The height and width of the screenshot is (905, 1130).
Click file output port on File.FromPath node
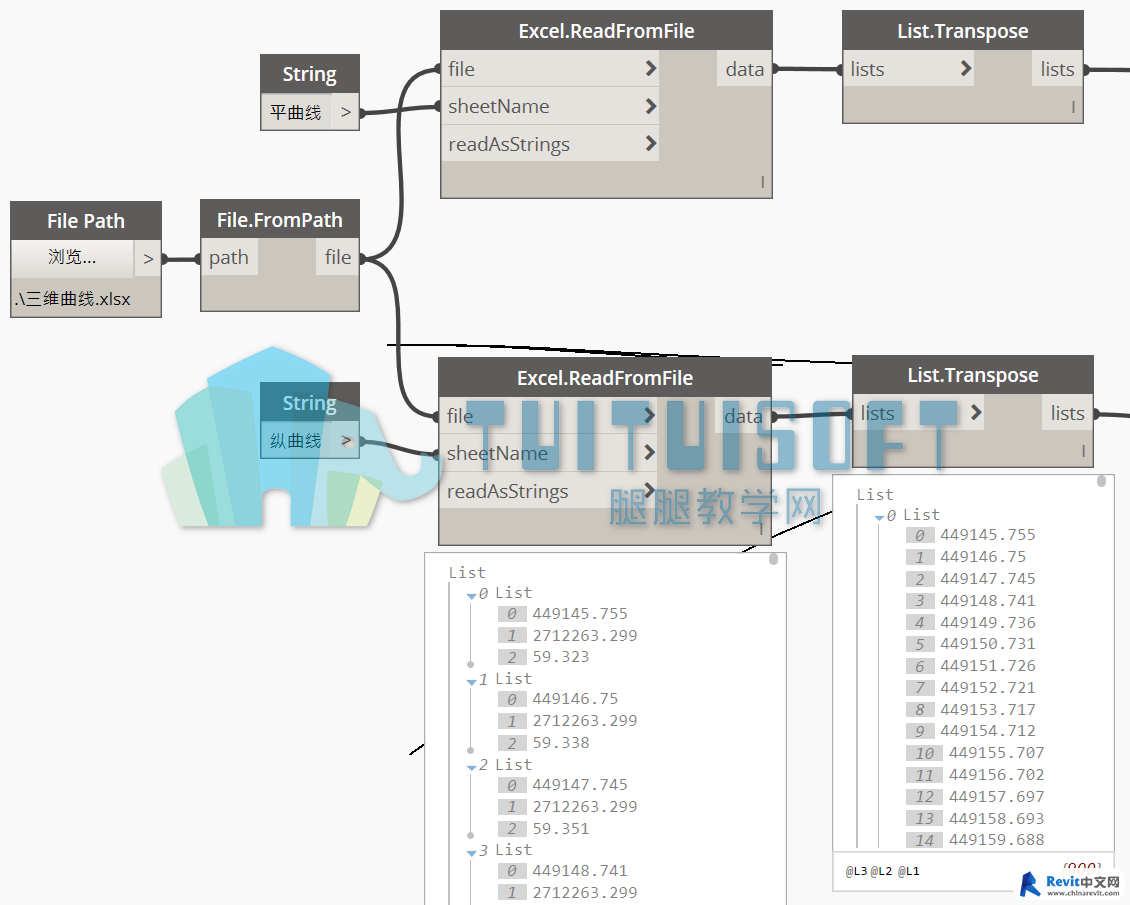coord(338,257)
